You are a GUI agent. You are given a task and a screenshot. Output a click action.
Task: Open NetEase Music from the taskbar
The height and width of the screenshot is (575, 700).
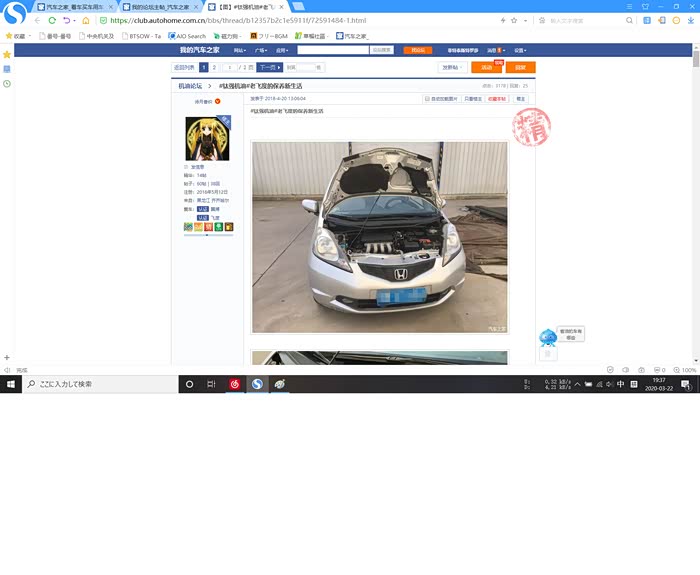[x=236, y=384]
